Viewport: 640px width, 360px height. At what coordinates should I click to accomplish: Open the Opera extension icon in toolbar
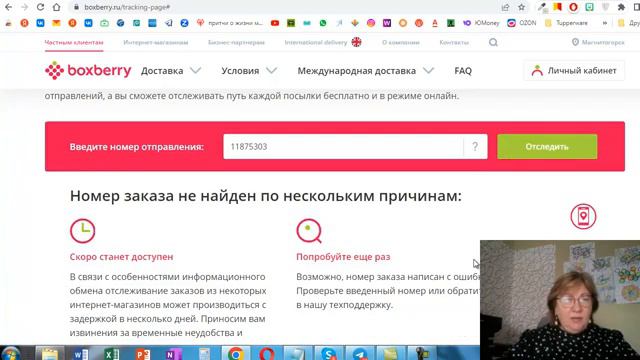[573, 7]
